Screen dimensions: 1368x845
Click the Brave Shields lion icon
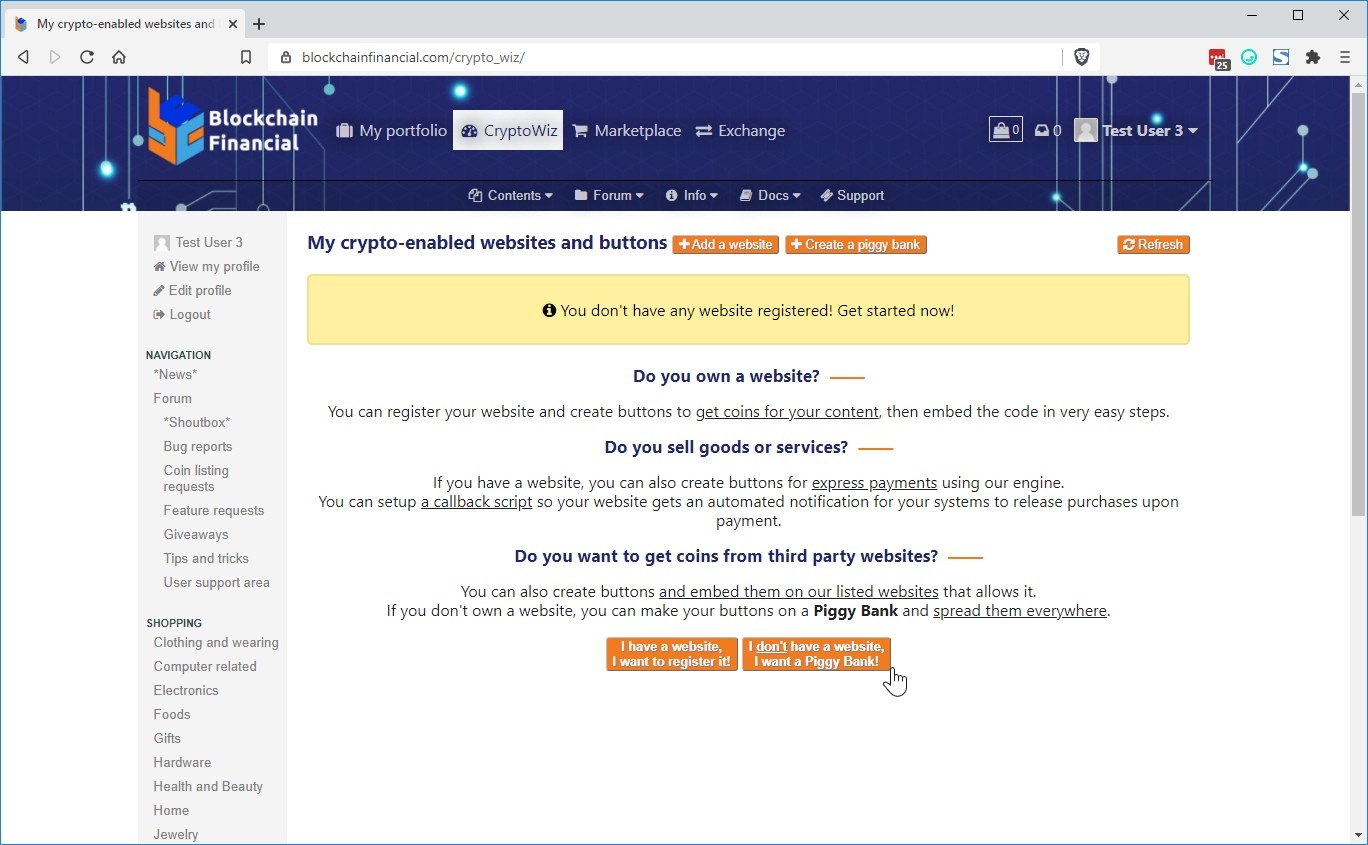[1081, 57]
